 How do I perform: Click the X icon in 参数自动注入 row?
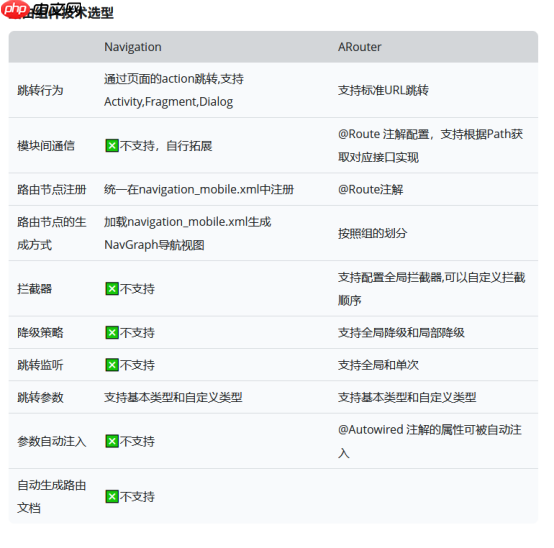(x=112, y=441)
